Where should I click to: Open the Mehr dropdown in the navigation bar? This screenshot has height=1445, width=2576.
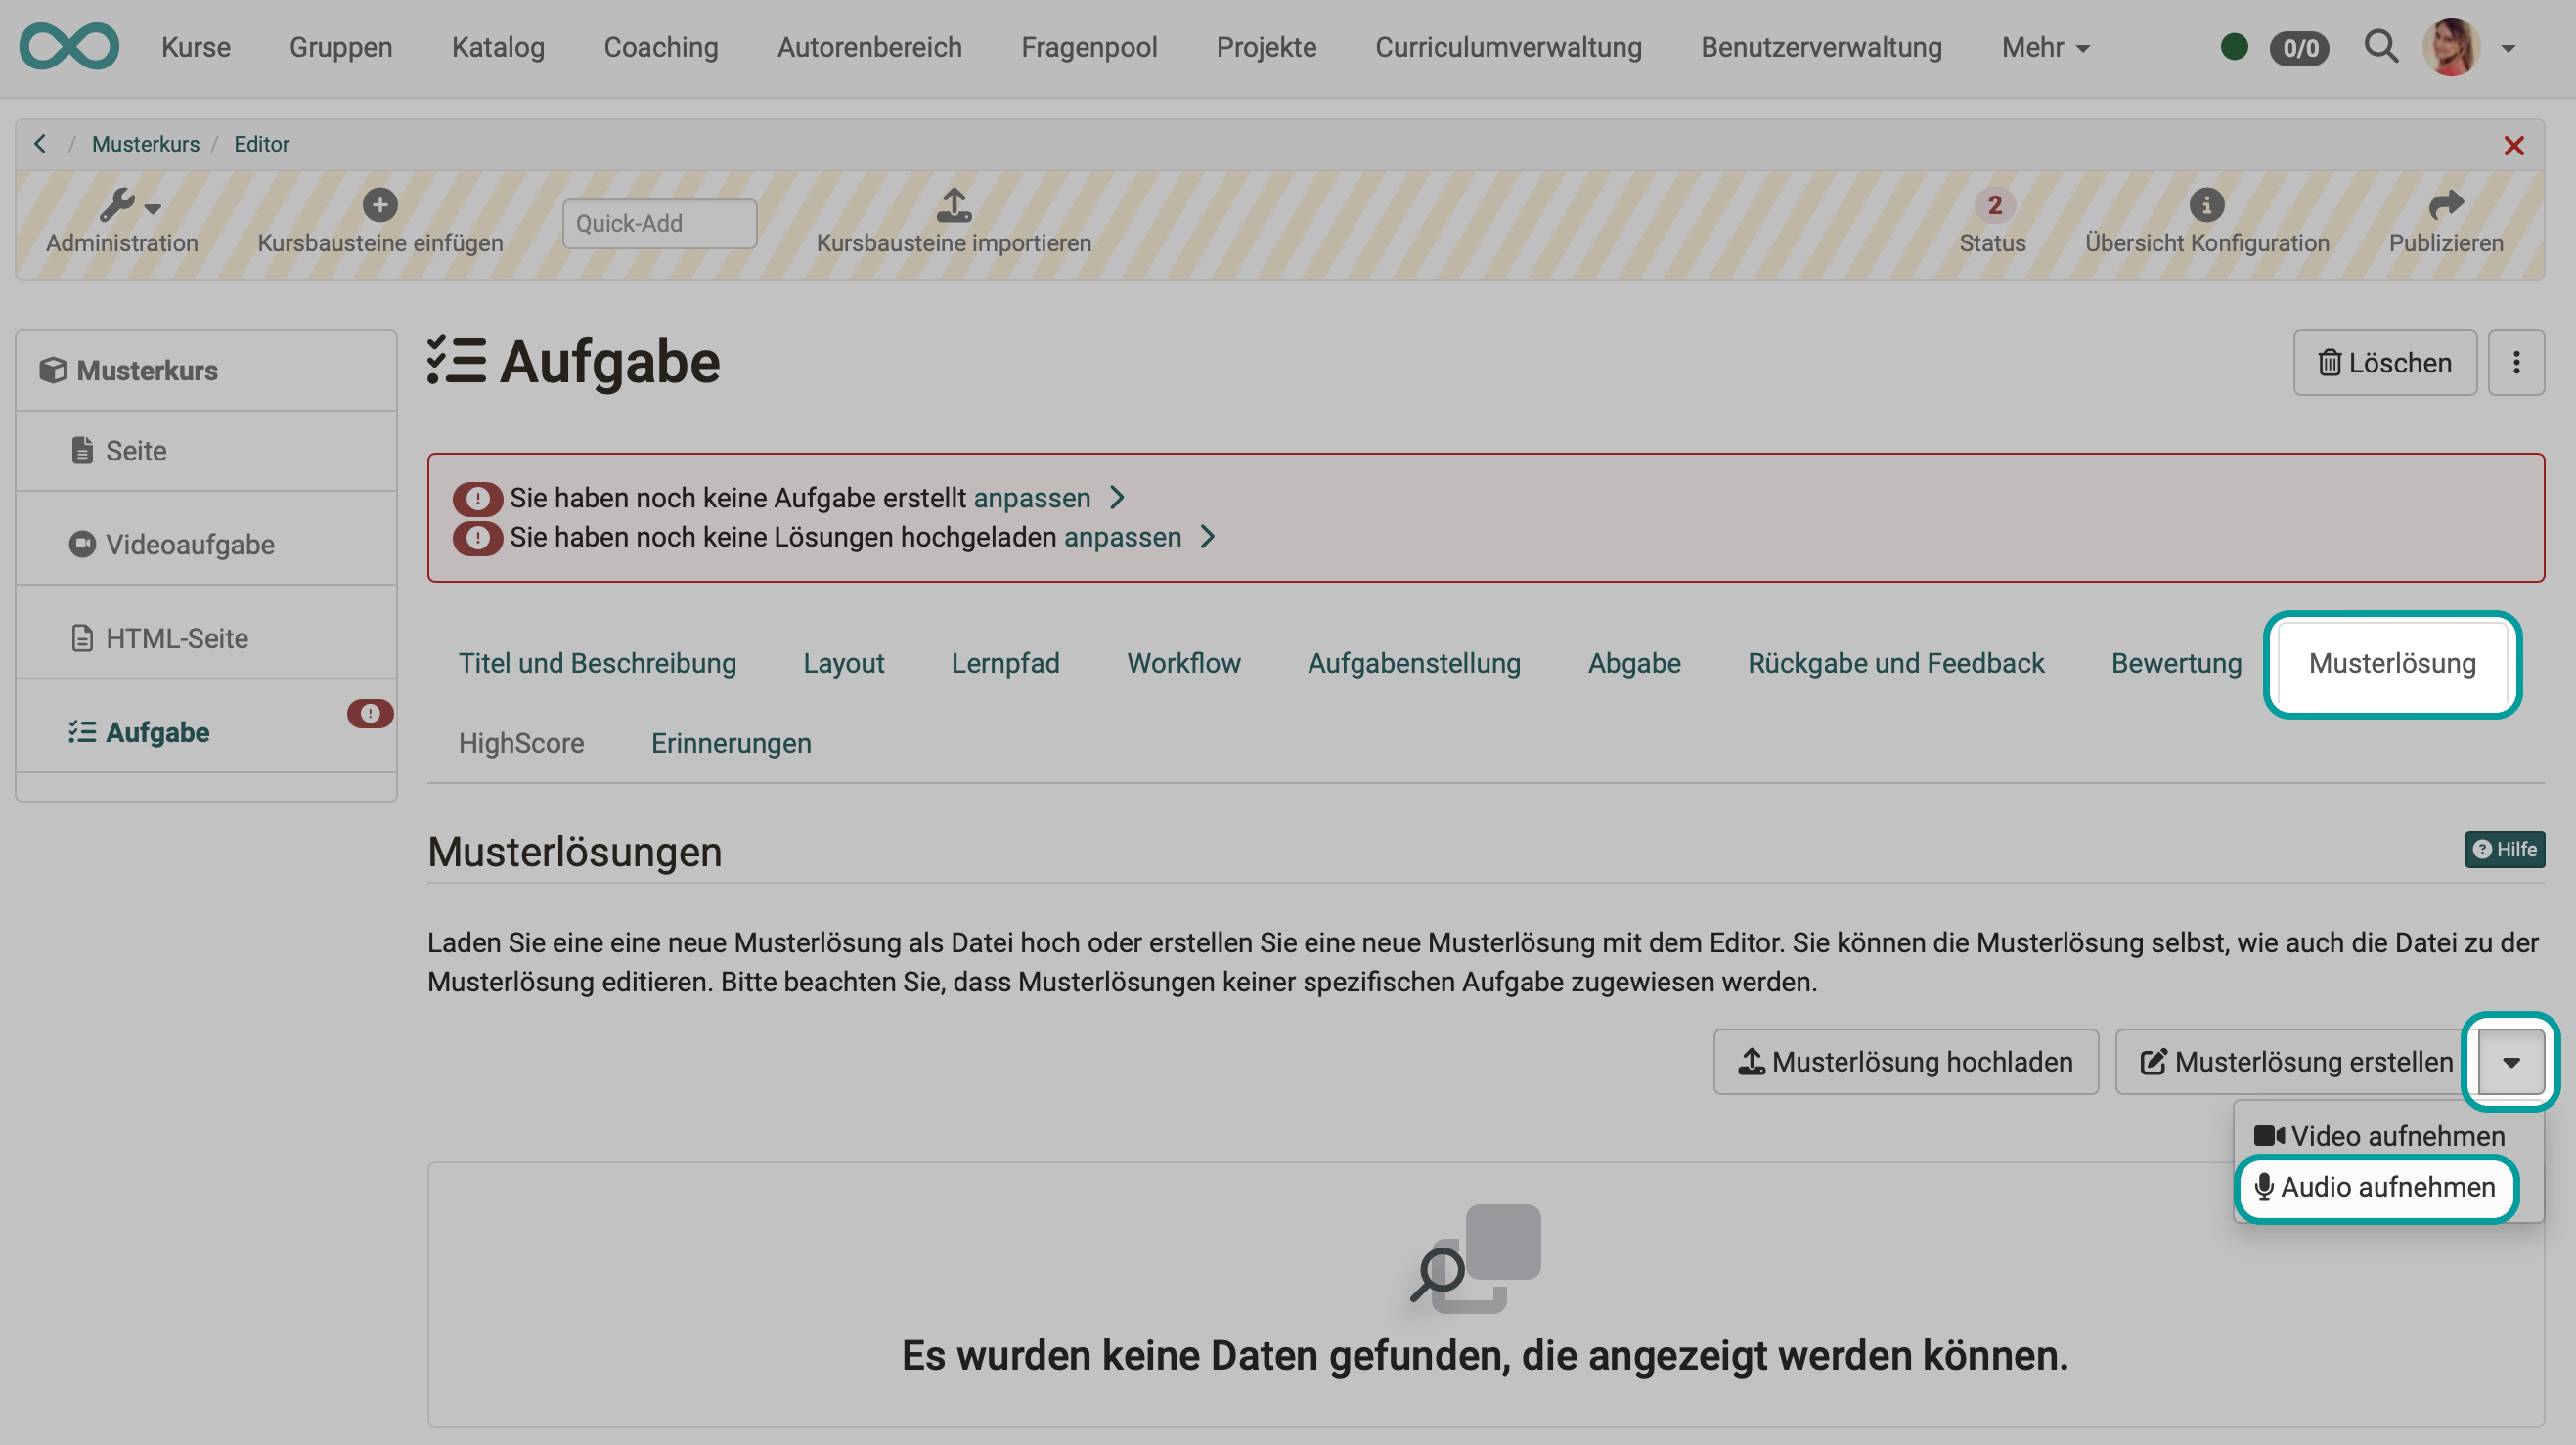point(2045,46)
